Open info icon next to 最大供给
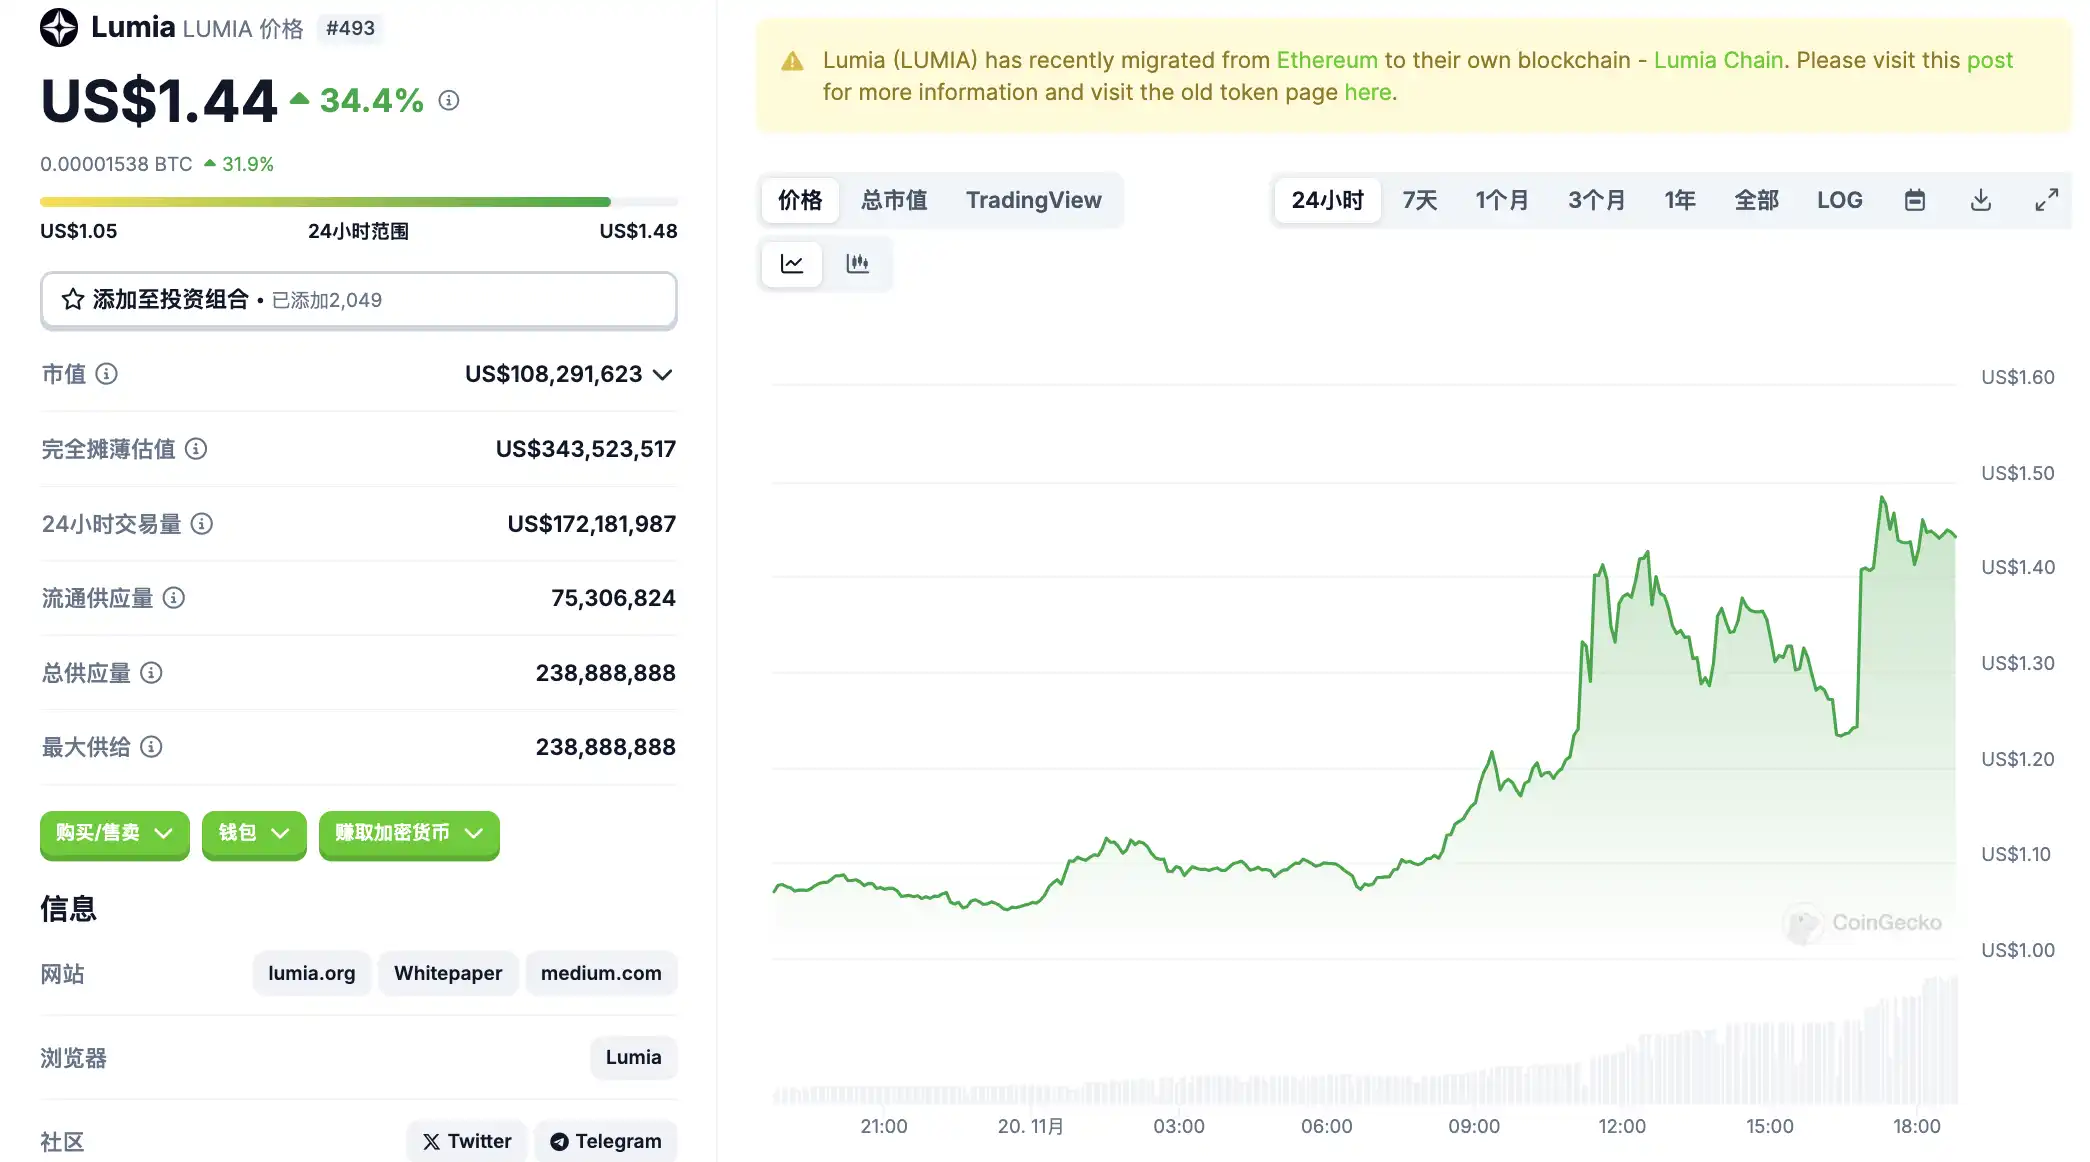Viewport: 2090px width, 1162px height. 151,747
